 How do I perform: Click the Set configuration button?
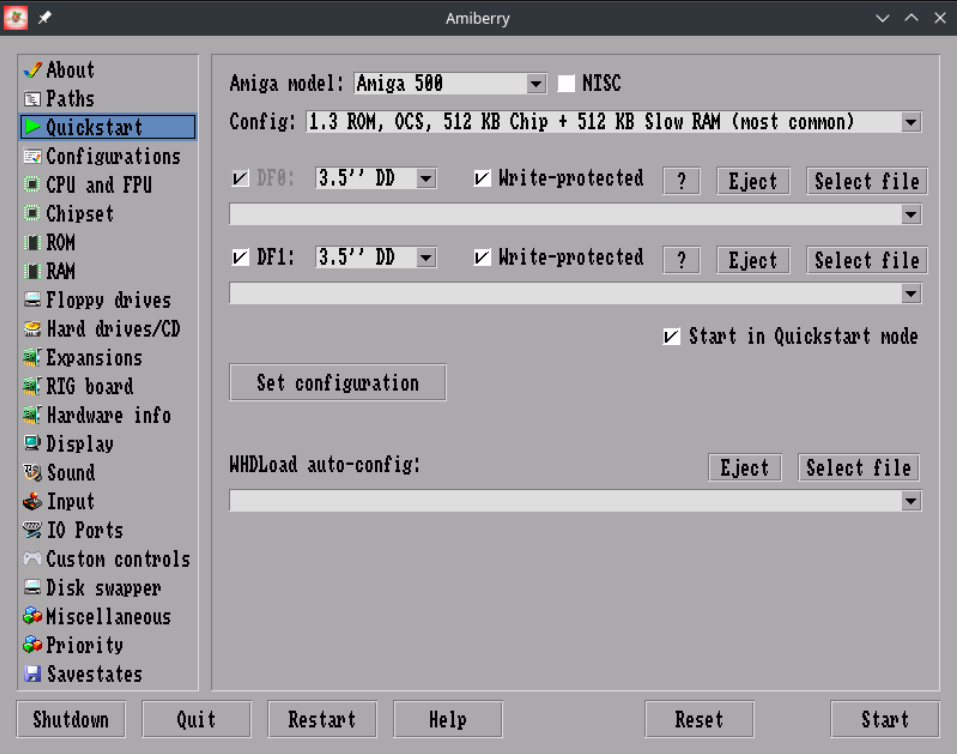338,383
